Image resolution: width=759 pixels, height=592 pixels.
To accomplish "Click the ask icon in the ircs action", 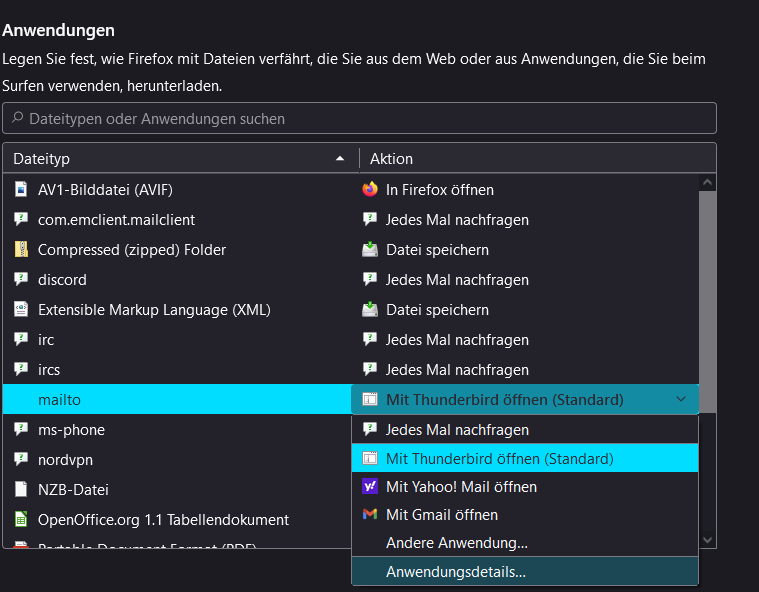I will [370, 369].
